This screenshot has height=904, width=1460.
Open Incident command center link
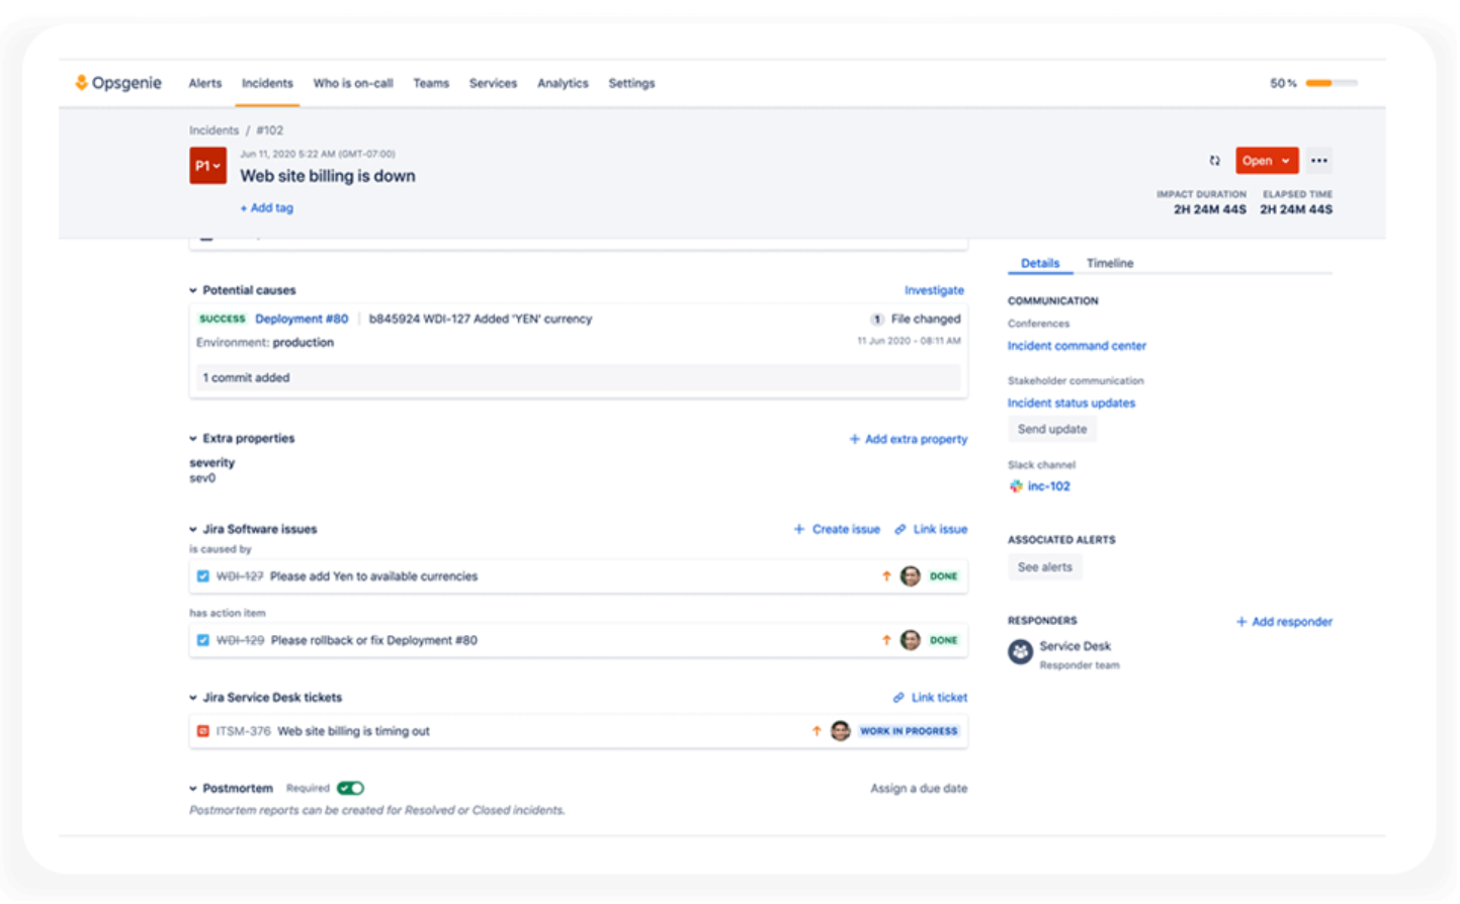[x=1077, y=346]
